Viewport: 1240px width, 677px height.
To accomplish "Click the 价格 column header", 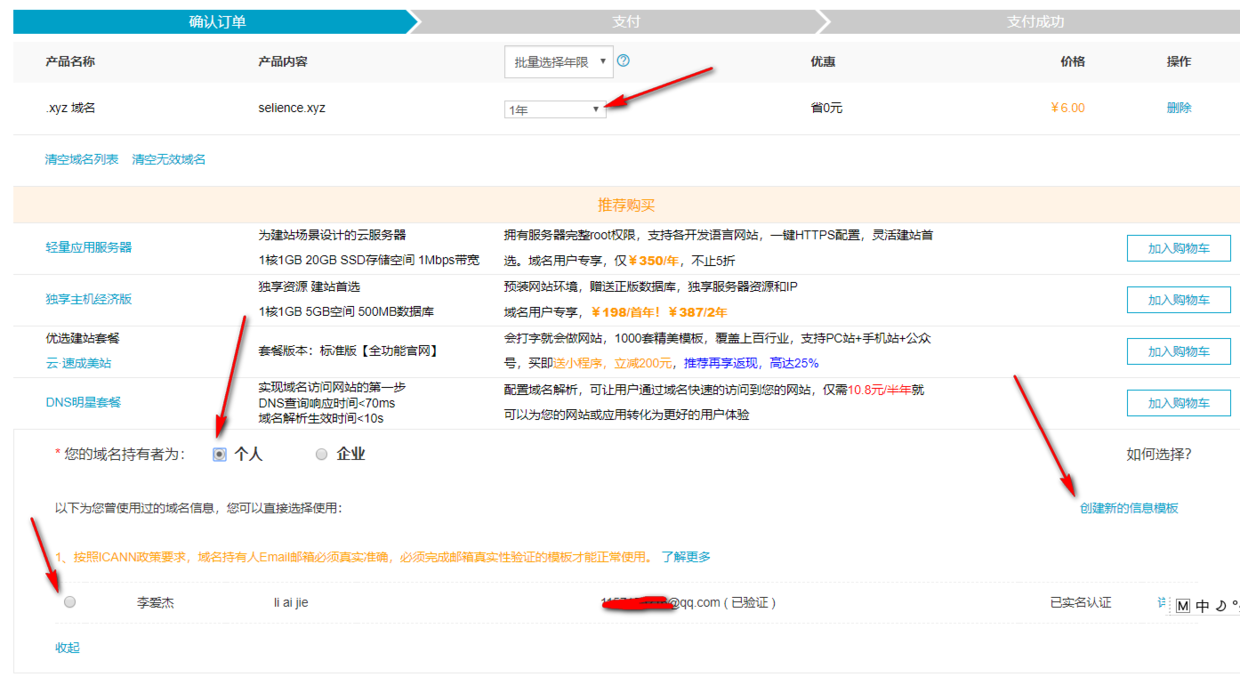I will coord(1073,62).
